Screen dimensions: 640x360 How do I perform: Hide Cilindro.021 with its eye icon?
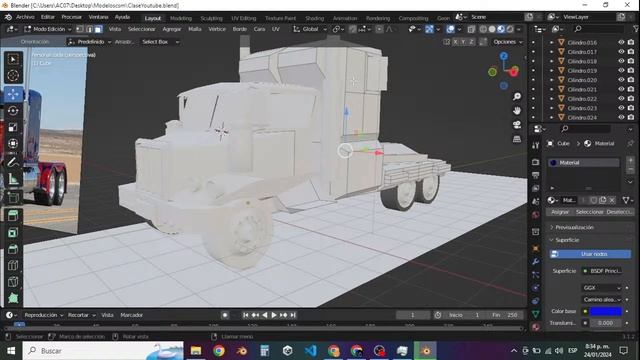point(621,89)
